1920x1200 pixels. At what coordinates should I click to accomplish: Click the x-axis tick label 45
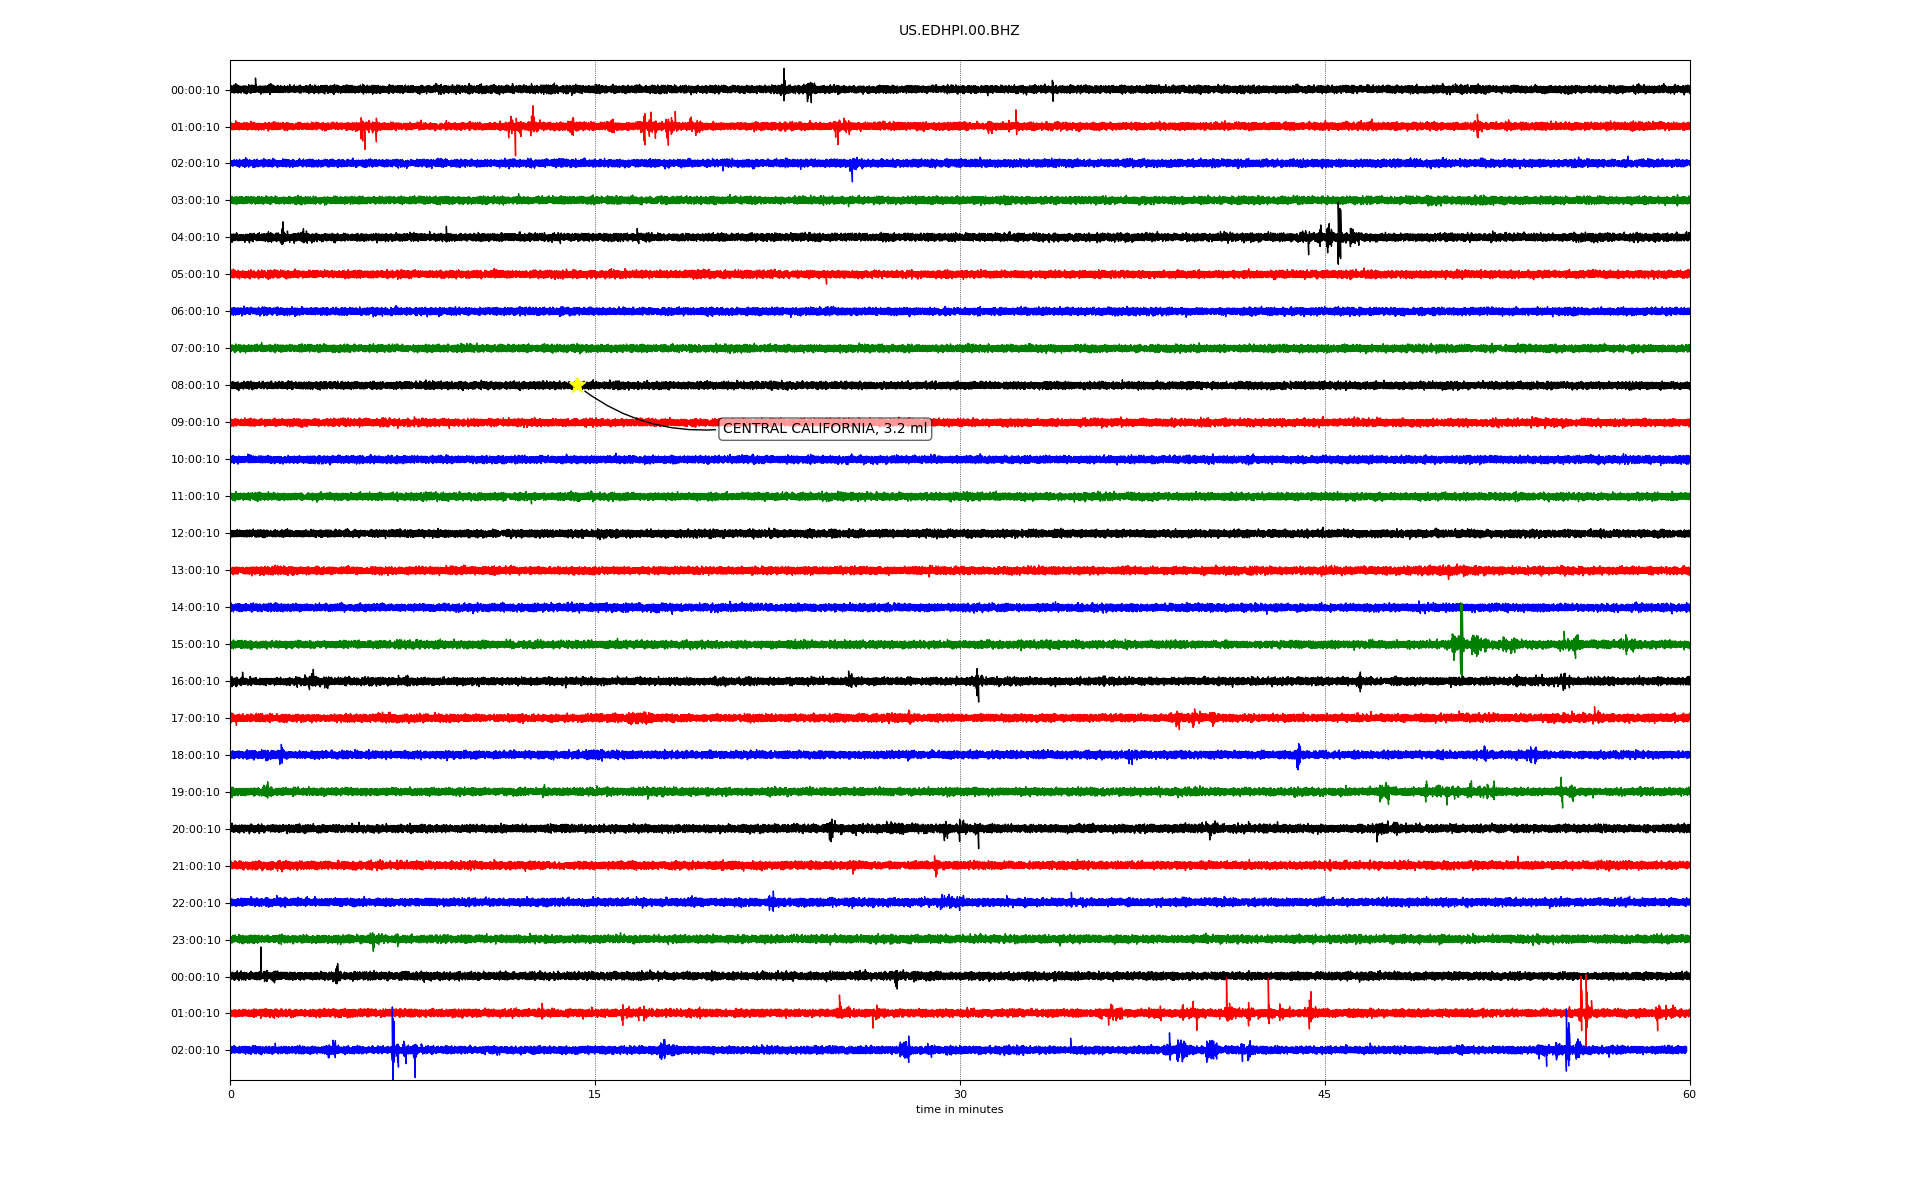1325,1094
